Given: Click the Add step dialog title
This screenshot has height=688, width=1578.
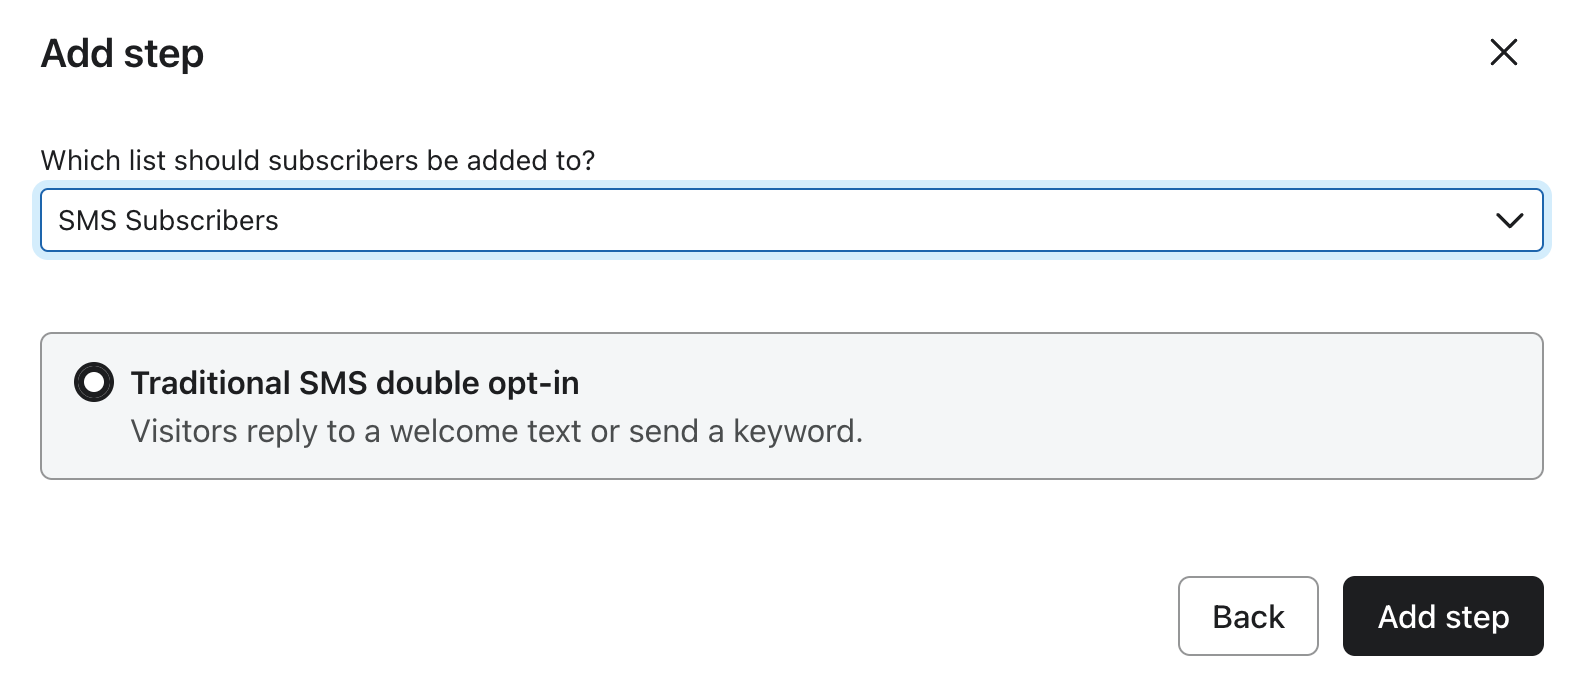Looking at the screenshot, I should [120, 53].
